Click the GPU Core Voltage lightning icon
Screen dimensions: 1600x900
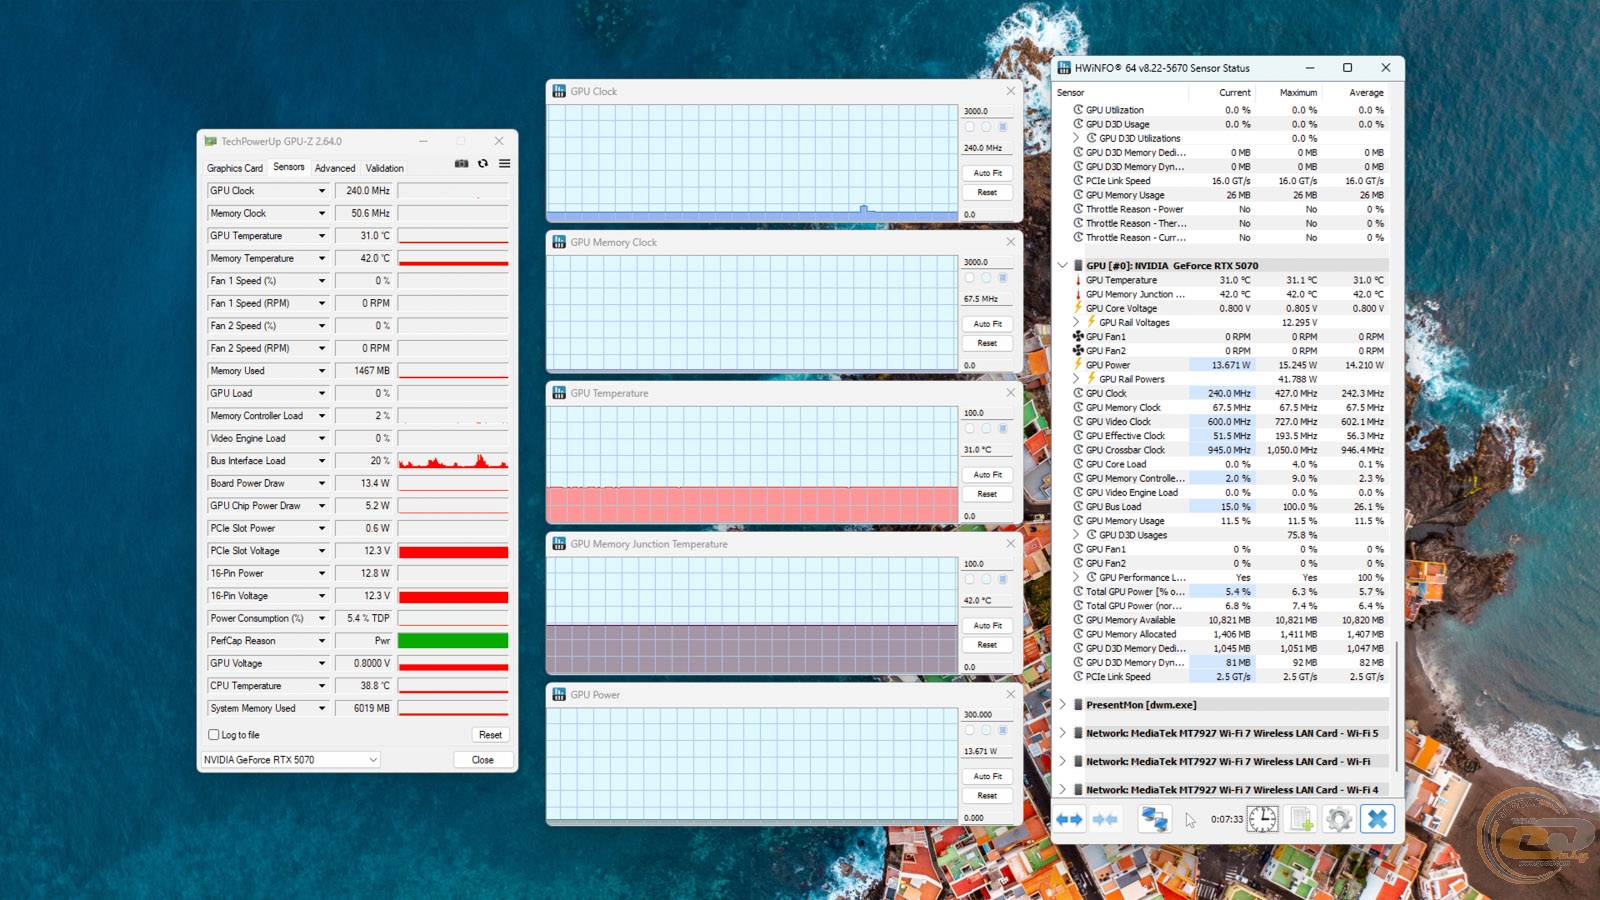coord(1078,308)
